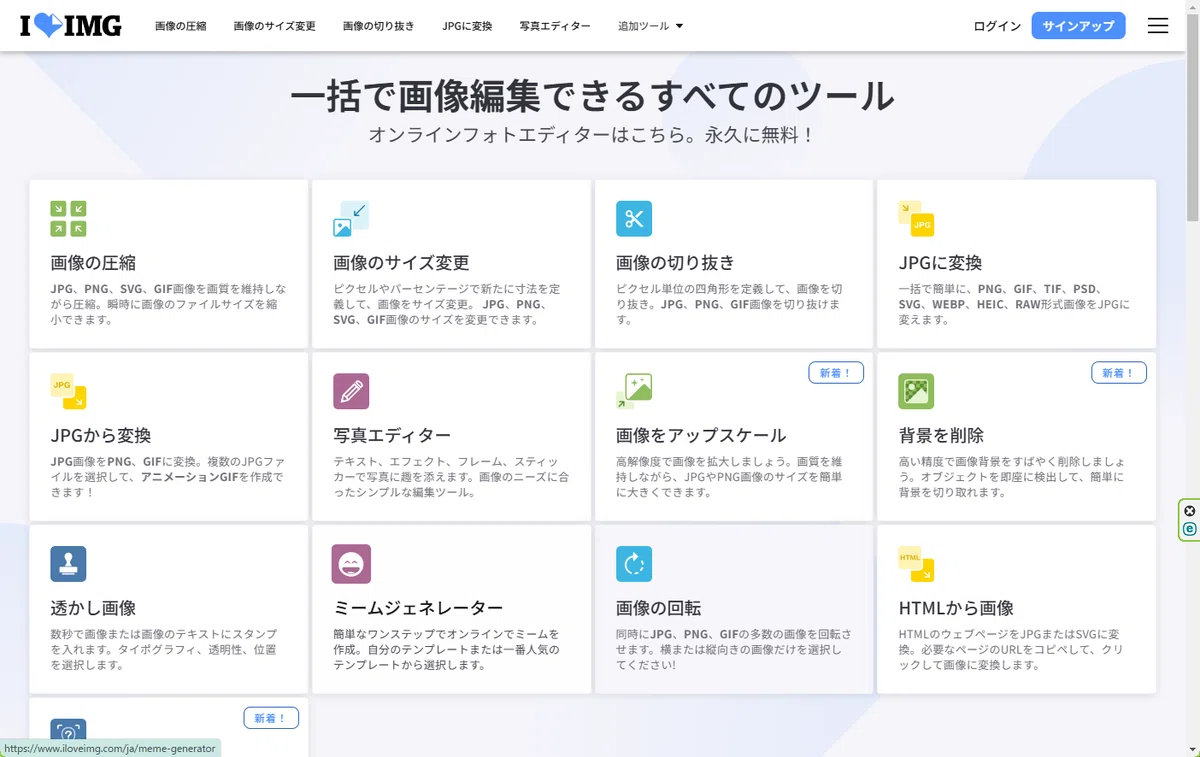1200x757 pixels.
Task: Open 画像の圧縮 in the top navigation
Action: pos(181,26)
